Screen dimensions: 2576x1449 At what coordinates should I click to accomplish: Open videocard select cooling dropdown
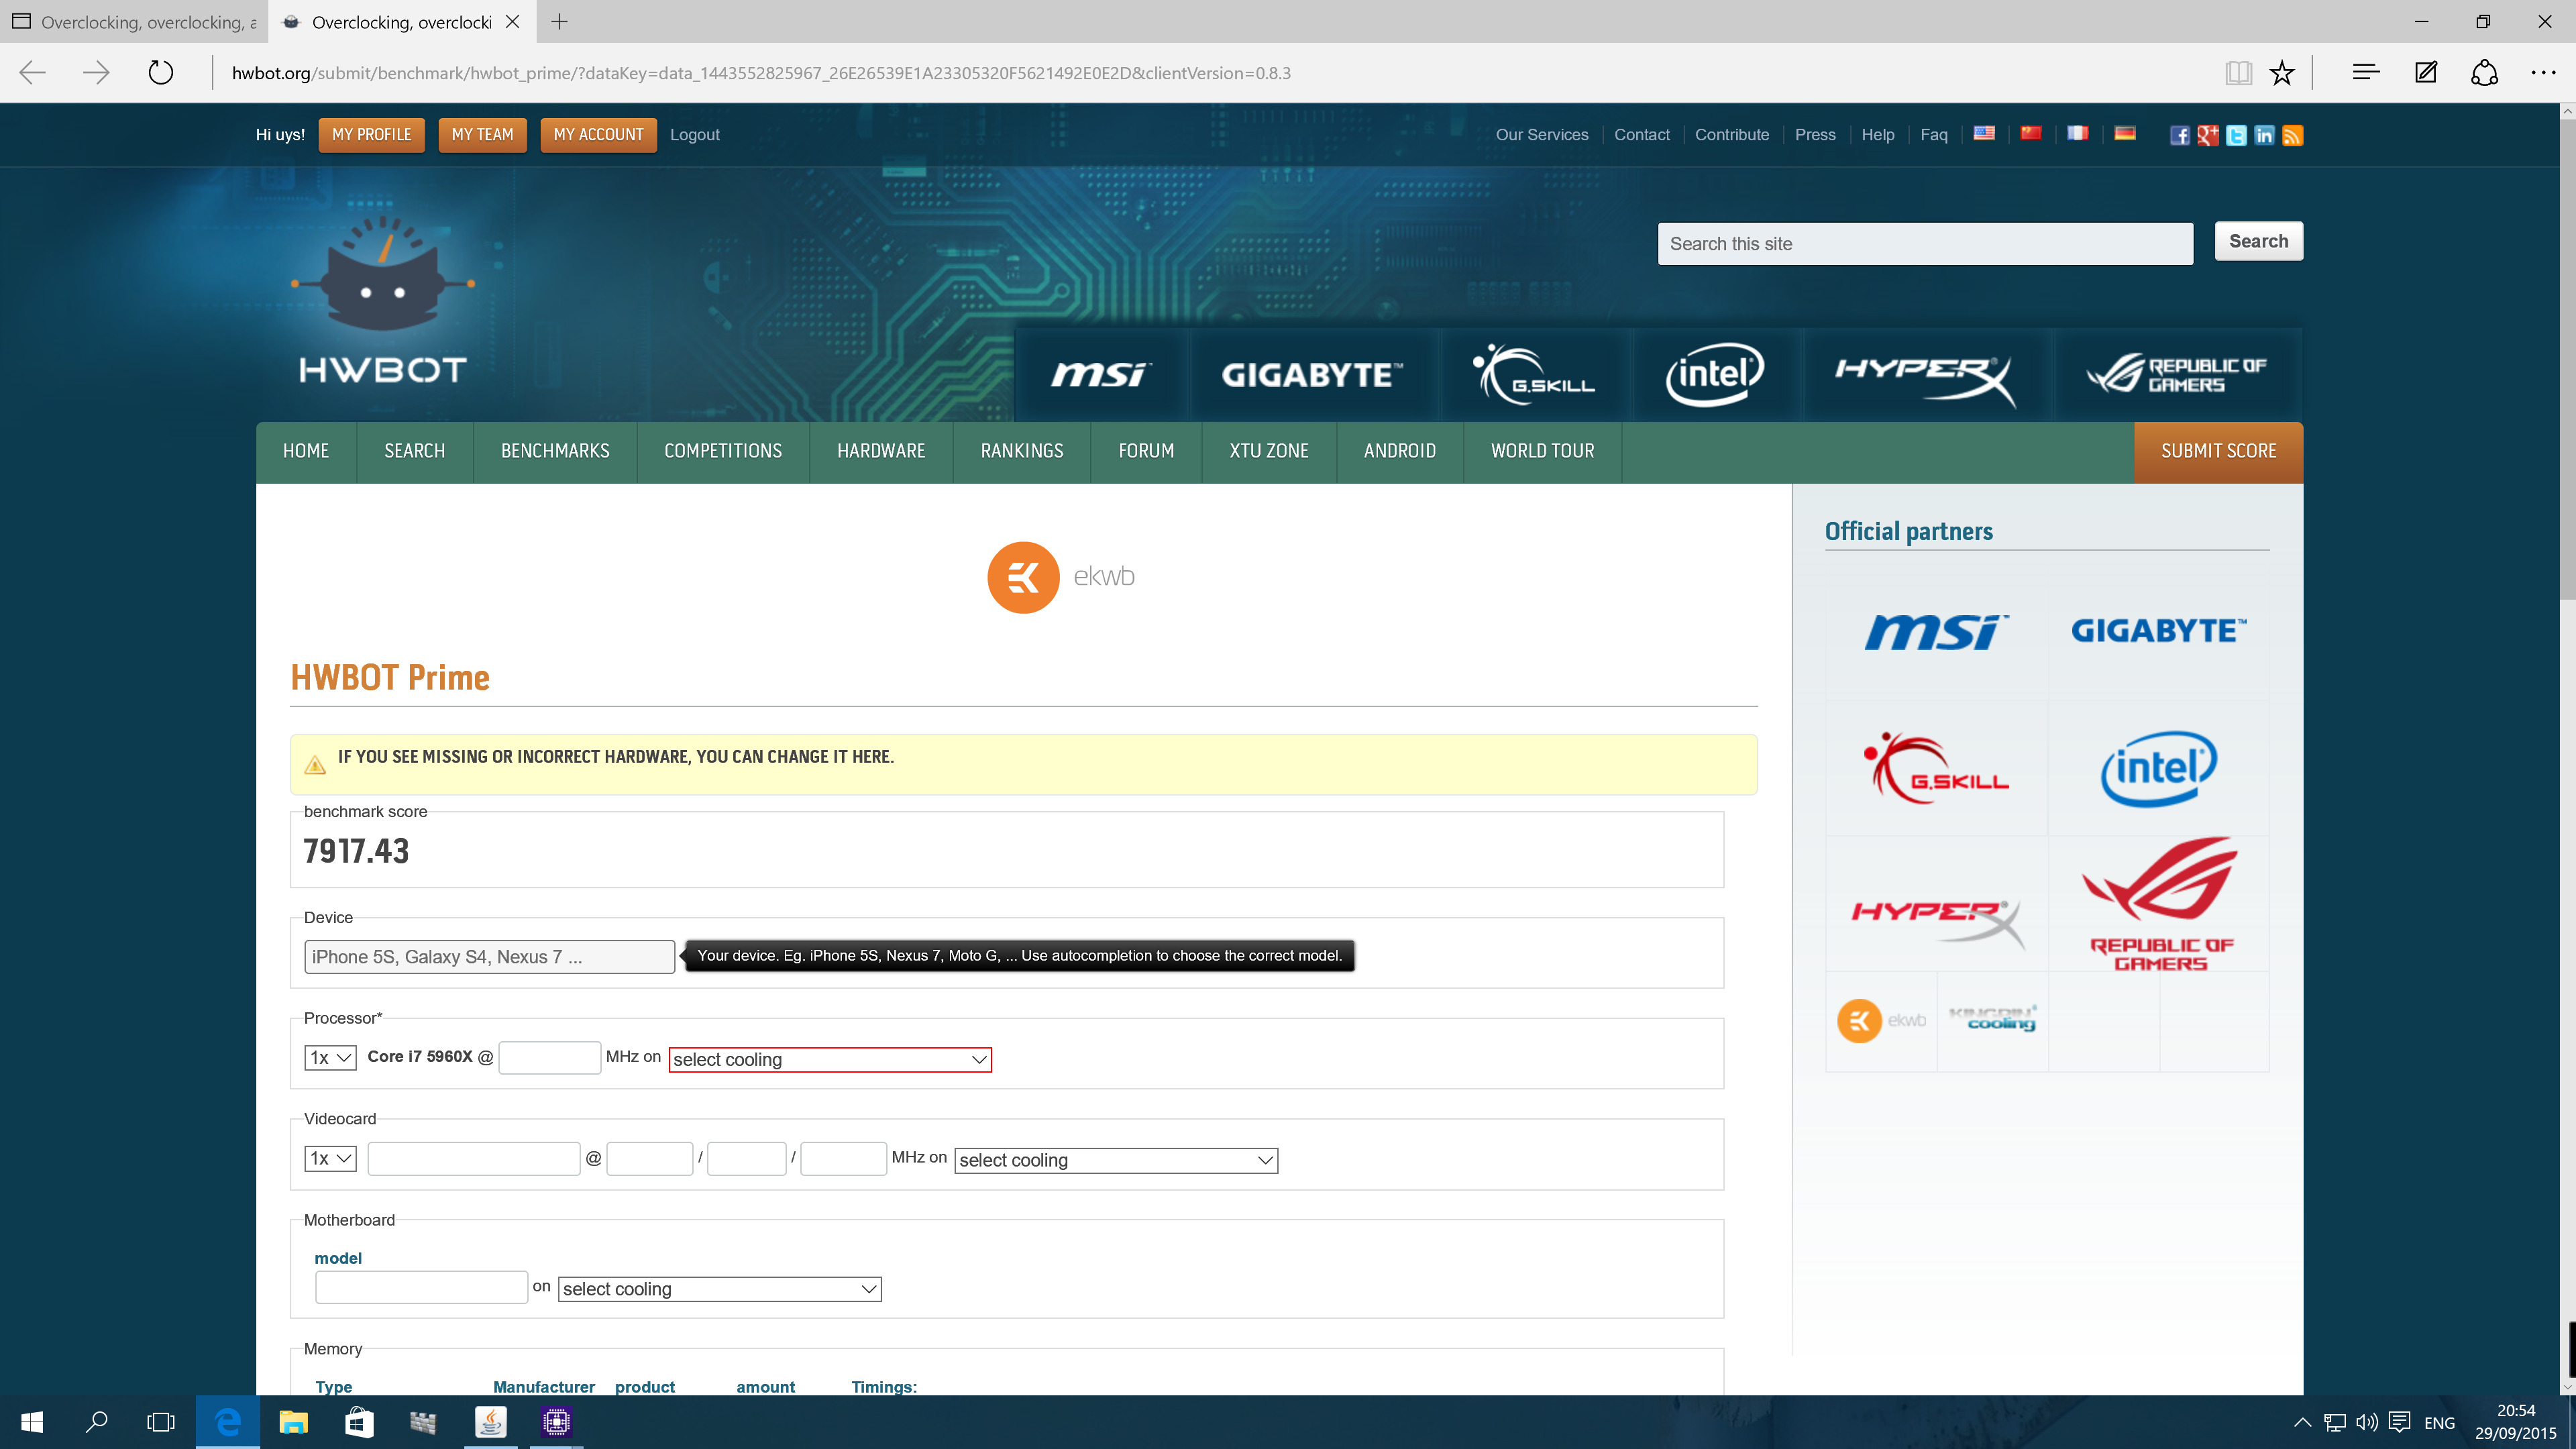1116,1160
